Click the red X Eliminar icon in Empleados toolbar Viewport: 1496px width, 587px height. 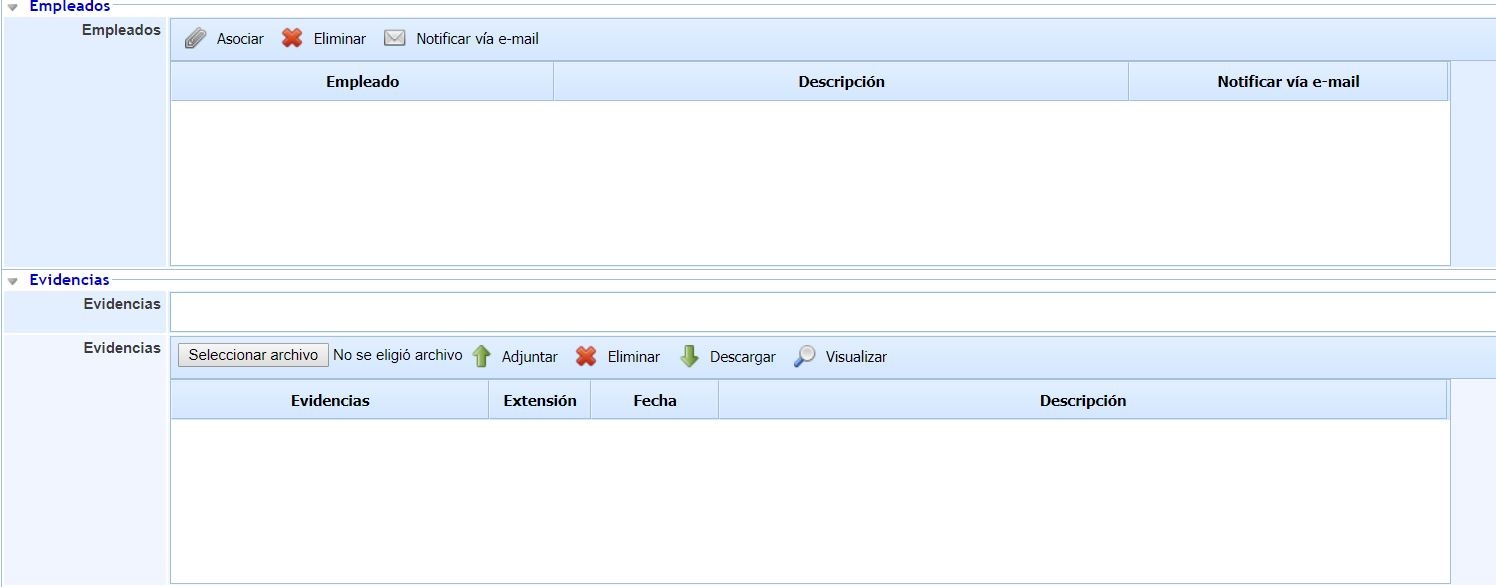291,38
